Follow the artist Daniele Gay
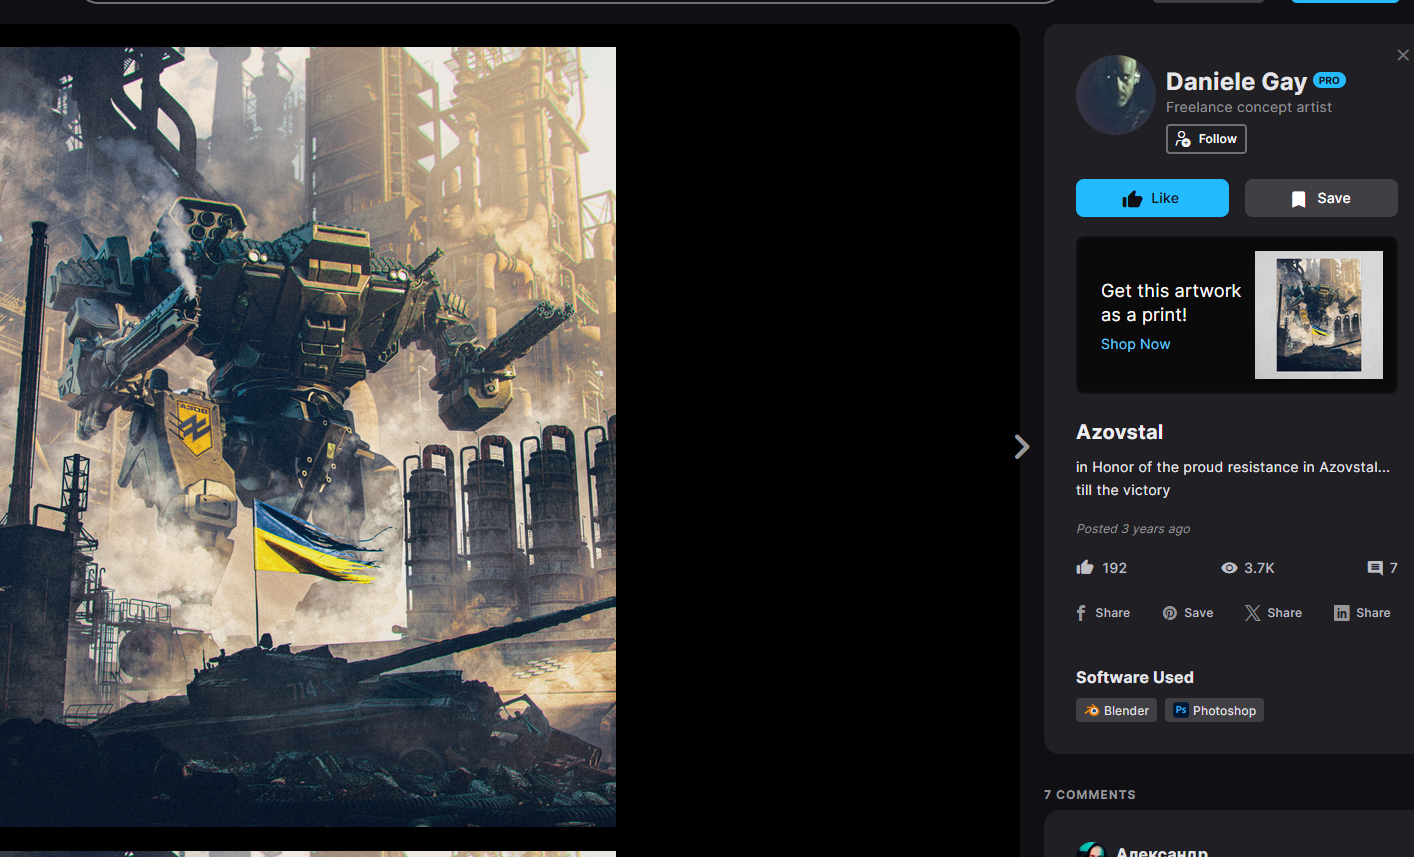The width and height of the screenshot is (1414, 857). (x=1206, y=139)
